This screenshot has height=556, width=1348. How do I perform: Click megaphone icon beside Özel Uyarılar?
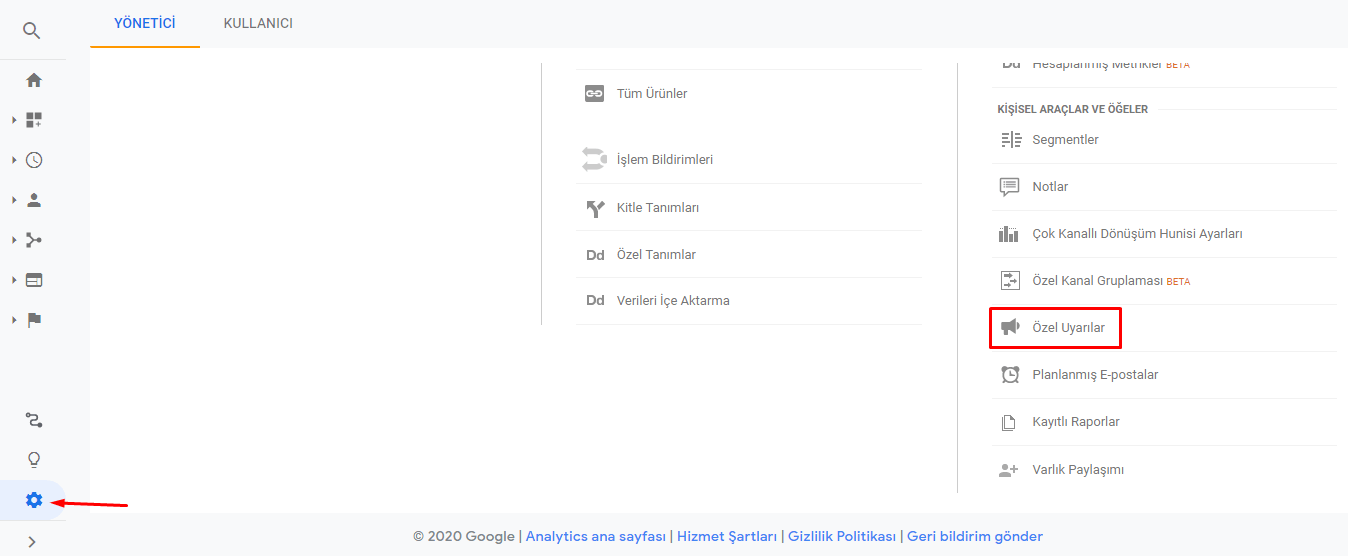(1010, 327)
